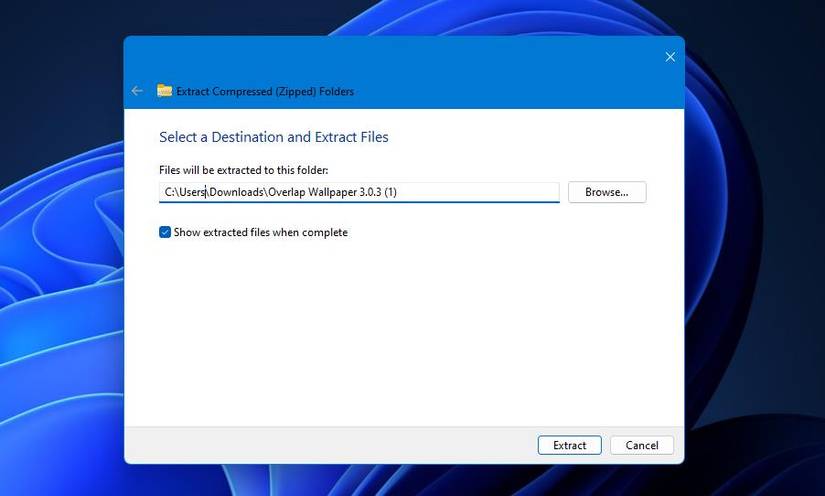The width and height of the screenshot is (825, 496).
Task: Toggle Show extracted files when complete checkbox
Action: pyautogui.click(x=165, y=232)
